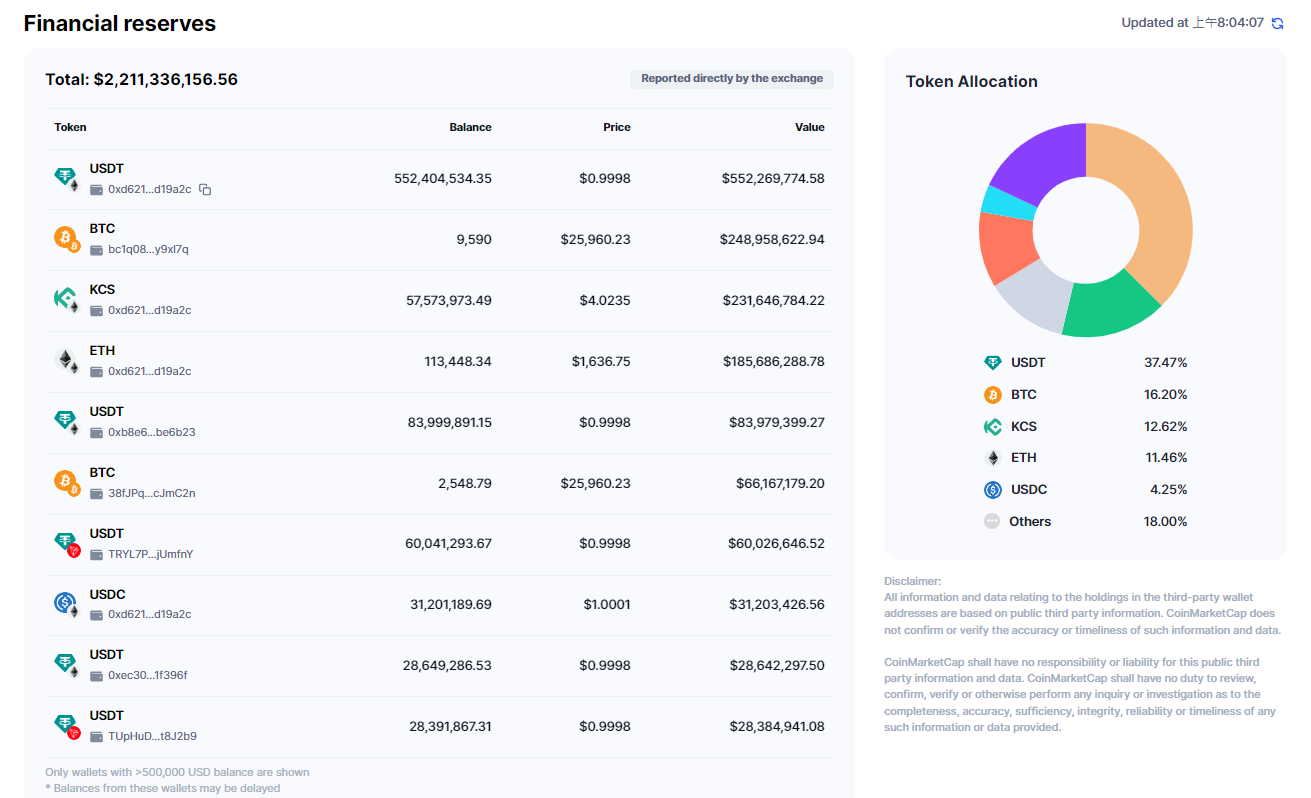Select the peach USDT segment of the donut chart
1311x798 pixels.
[x=1160, y=200]
